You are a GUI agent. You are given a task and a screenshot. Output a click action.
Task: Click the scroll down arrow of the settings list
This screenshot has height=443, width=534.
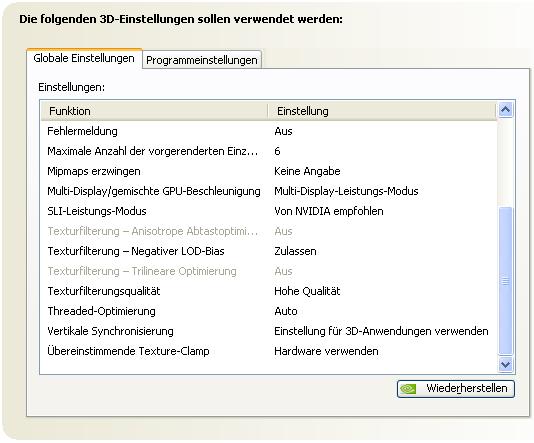tap(505, 364)
